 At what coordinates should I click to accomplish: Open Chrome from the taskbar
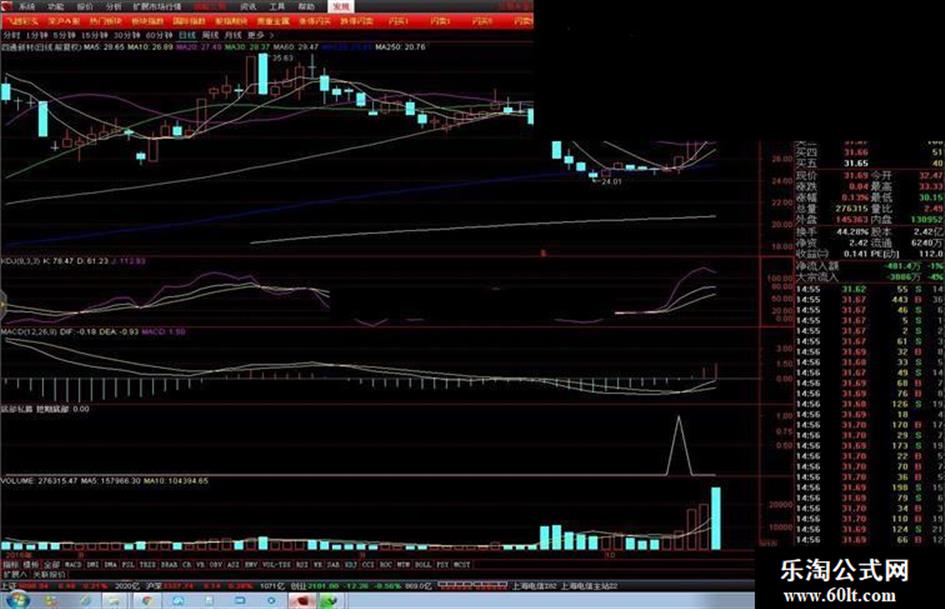pos(146,601)
